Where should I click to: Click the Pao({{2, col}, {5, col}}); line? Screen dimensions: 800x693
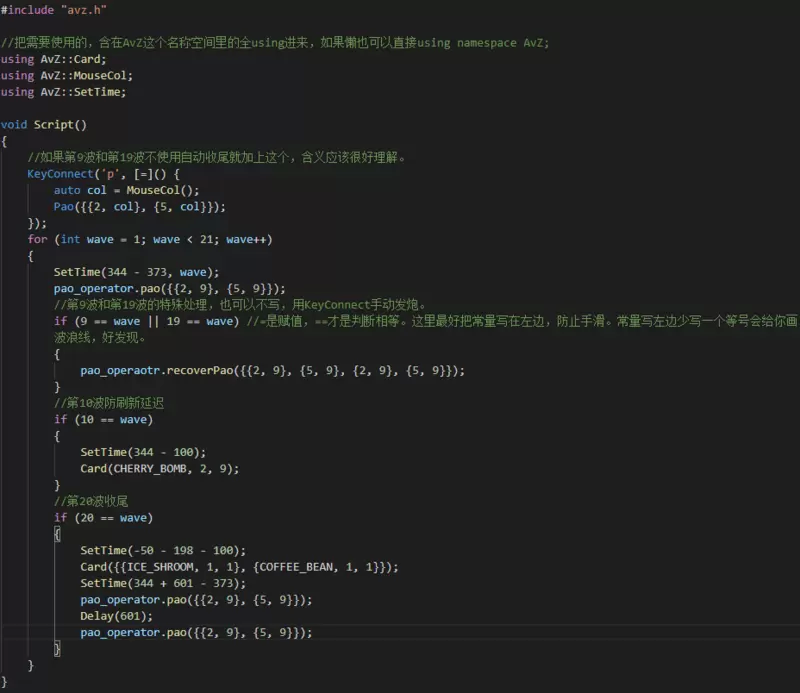pyautogui.click(x=140, y=207)
